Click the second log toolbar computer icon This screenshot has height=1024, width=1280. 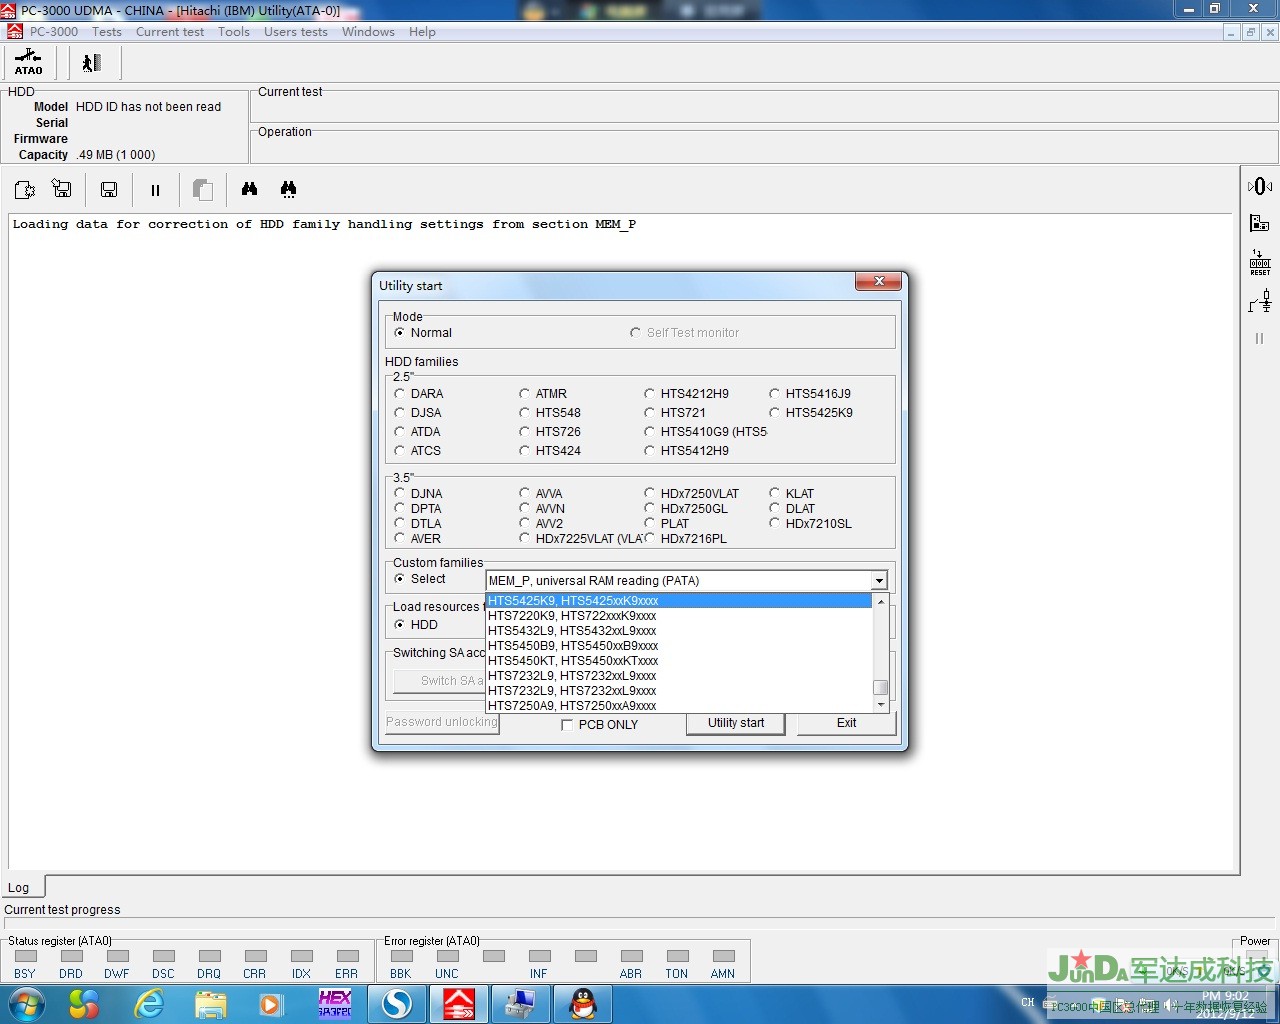tap(62, 189)
